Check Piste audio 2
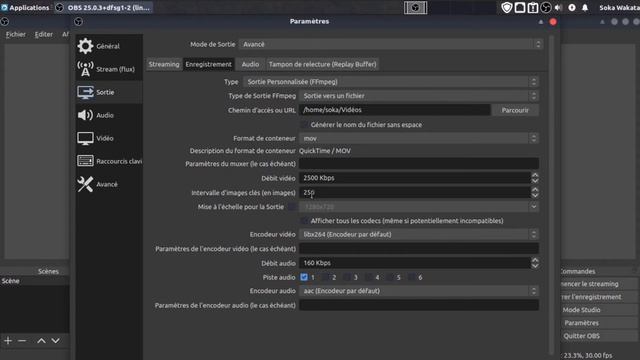The image size is (640, 360). 325,277
